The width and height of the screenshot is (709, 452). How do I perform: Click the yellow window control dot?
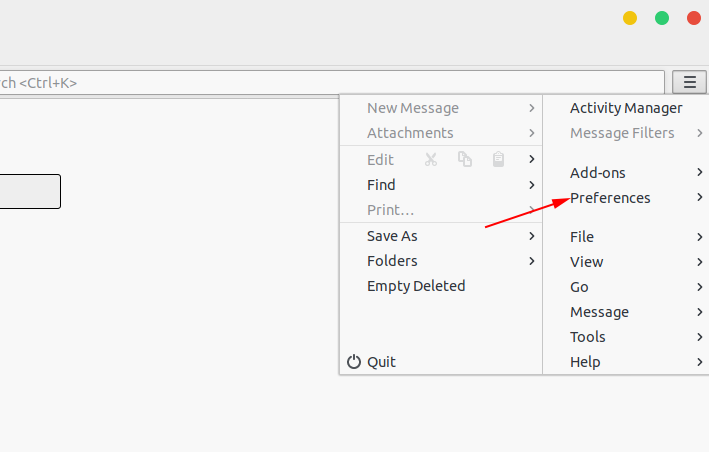(x=630, y=18)
